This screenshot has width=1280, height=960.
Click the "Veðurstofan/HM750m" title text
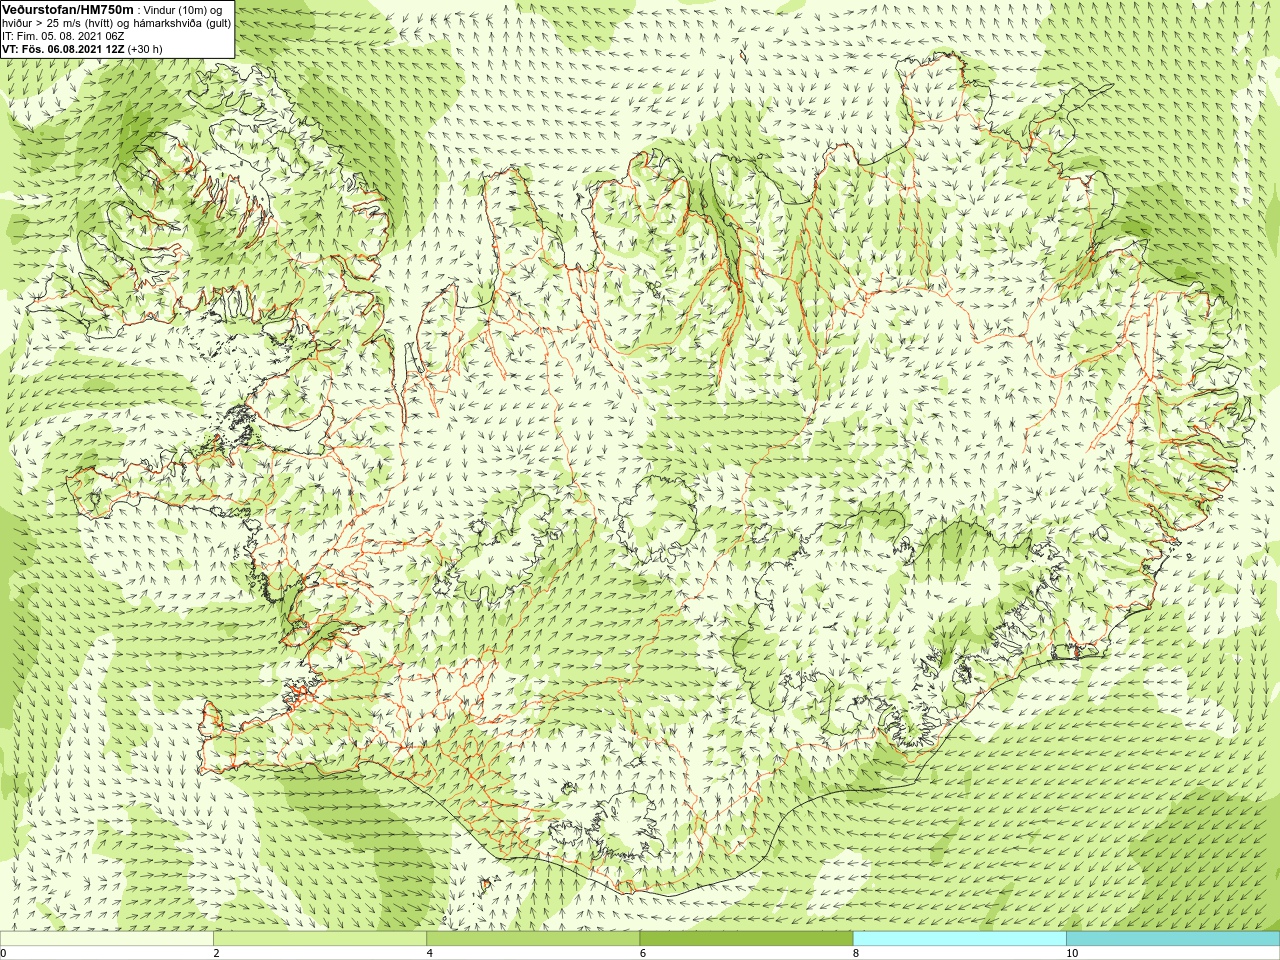(x=68, y=9)
